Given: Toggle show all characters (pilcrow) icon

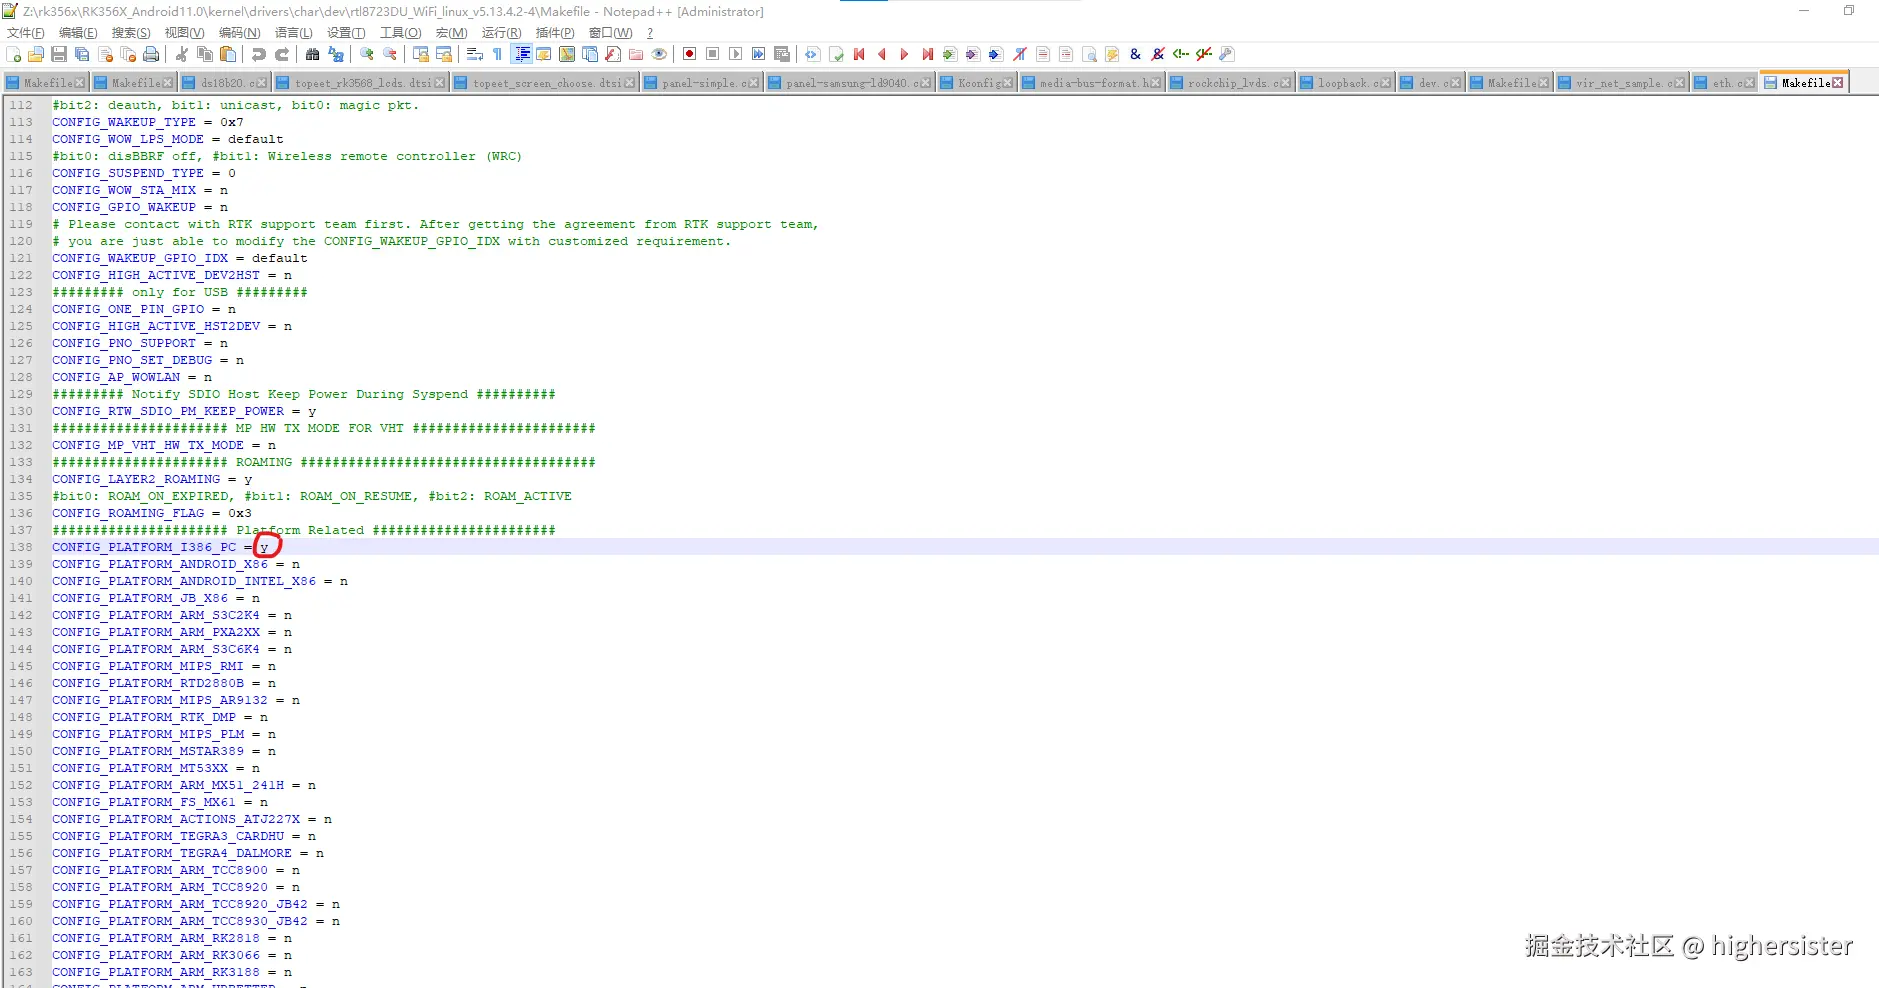Looking at the screenshot, I should pos(498,54).
